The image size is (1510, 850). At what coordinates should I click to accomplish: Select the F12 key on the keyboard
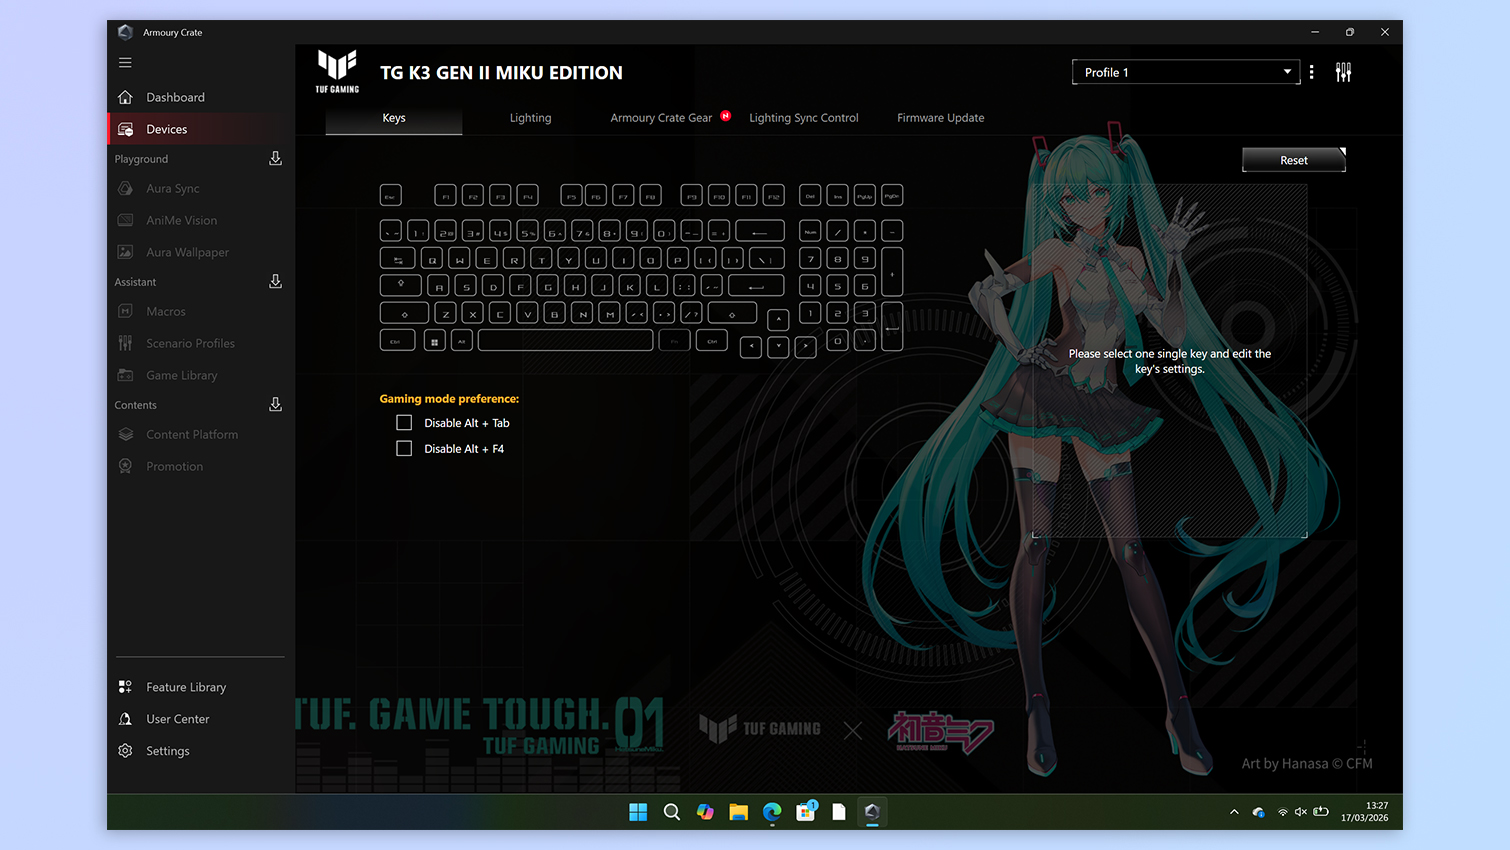tap(773, 195)
